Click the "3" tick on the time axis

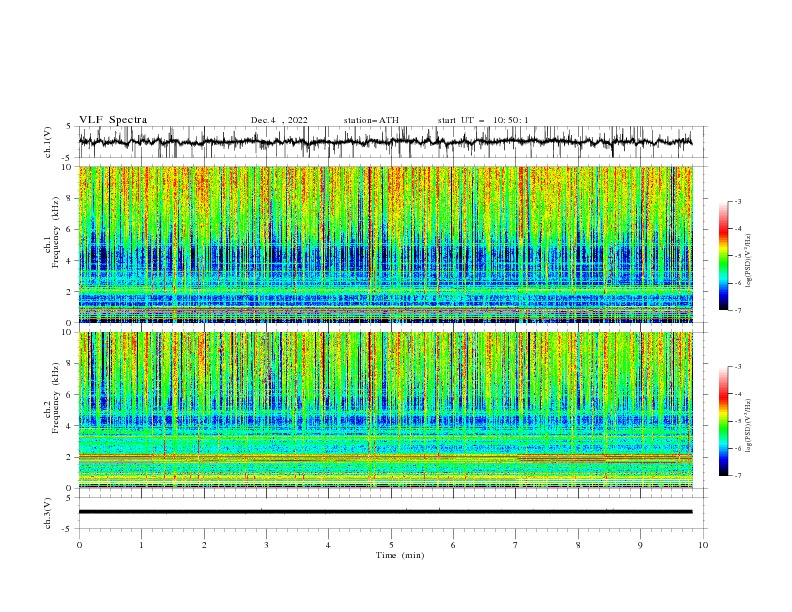266,545
